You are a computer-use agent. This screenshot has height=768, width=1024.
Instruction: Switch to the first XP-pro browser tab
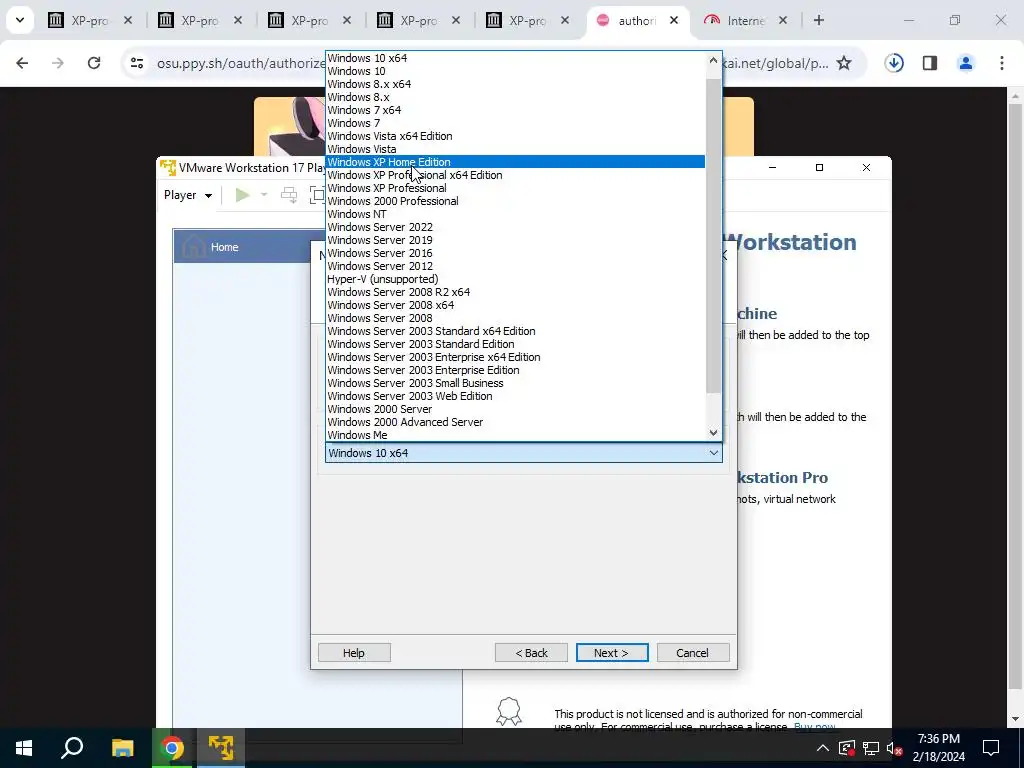coord(90,21)
